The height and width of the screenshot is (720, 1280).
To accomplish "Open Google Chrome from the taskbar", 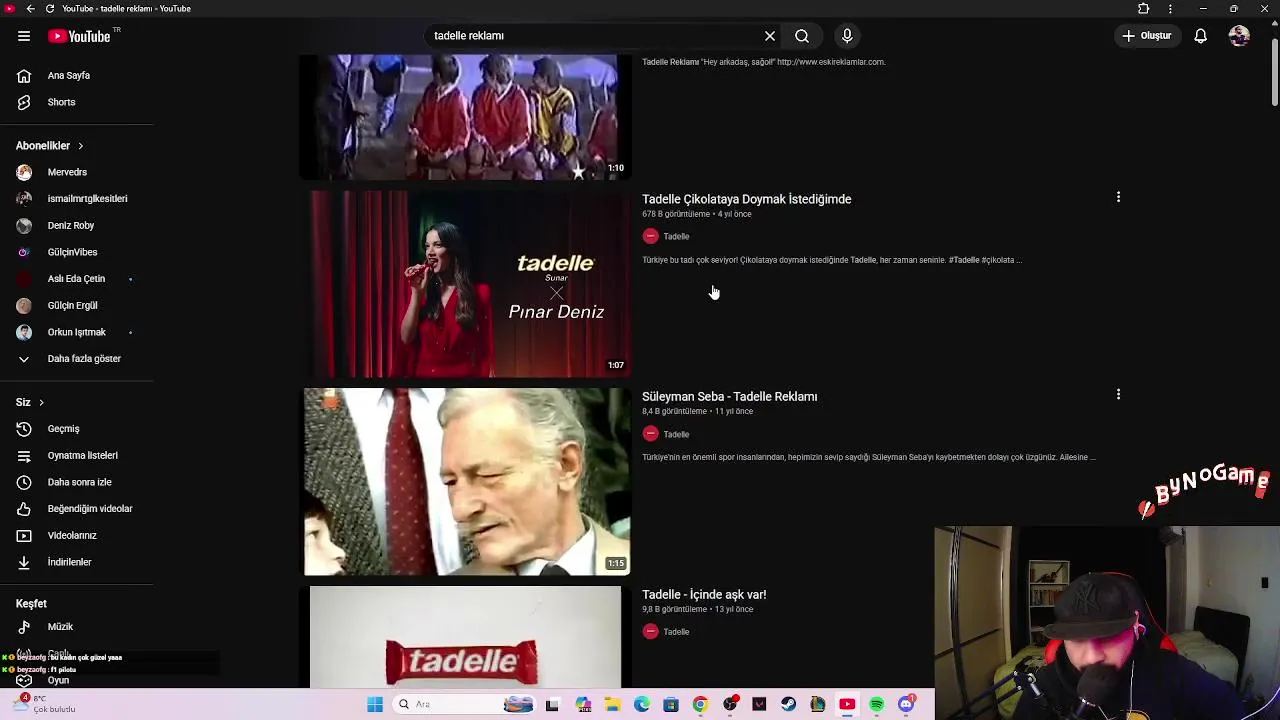I will click(700, 704).
